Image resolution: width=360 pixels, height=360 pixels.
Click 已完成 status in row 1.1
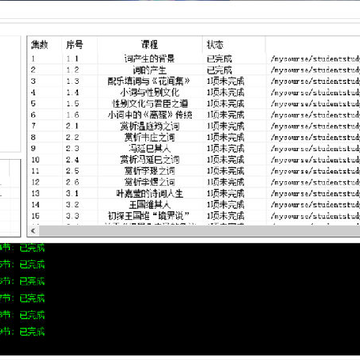[x=219, y=59]
